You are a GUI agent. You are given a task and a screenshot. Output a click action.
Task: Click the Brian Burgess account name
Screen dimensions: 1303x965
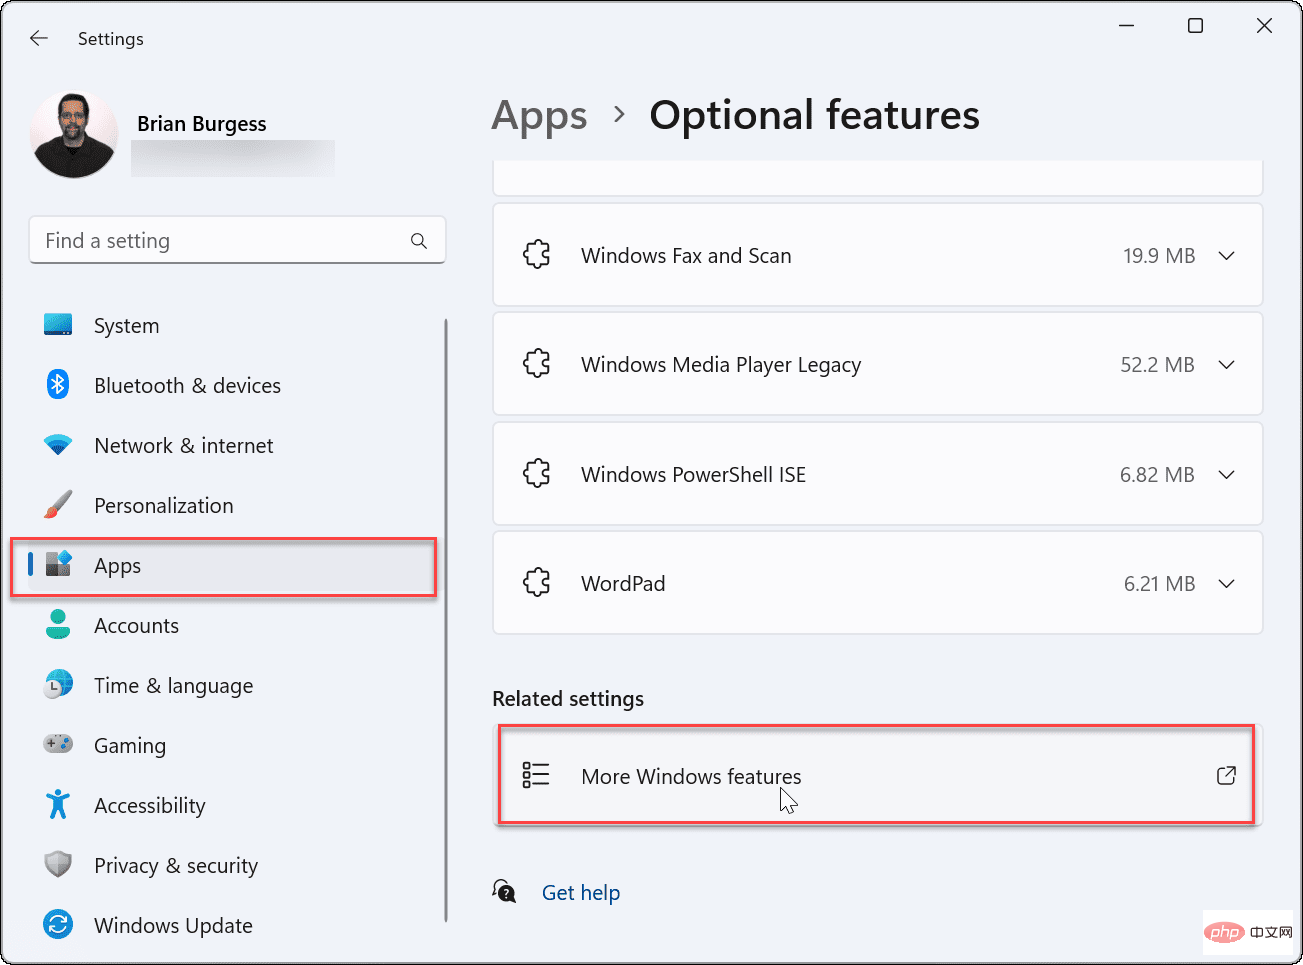pyautogui.click(x=202, y=124)
